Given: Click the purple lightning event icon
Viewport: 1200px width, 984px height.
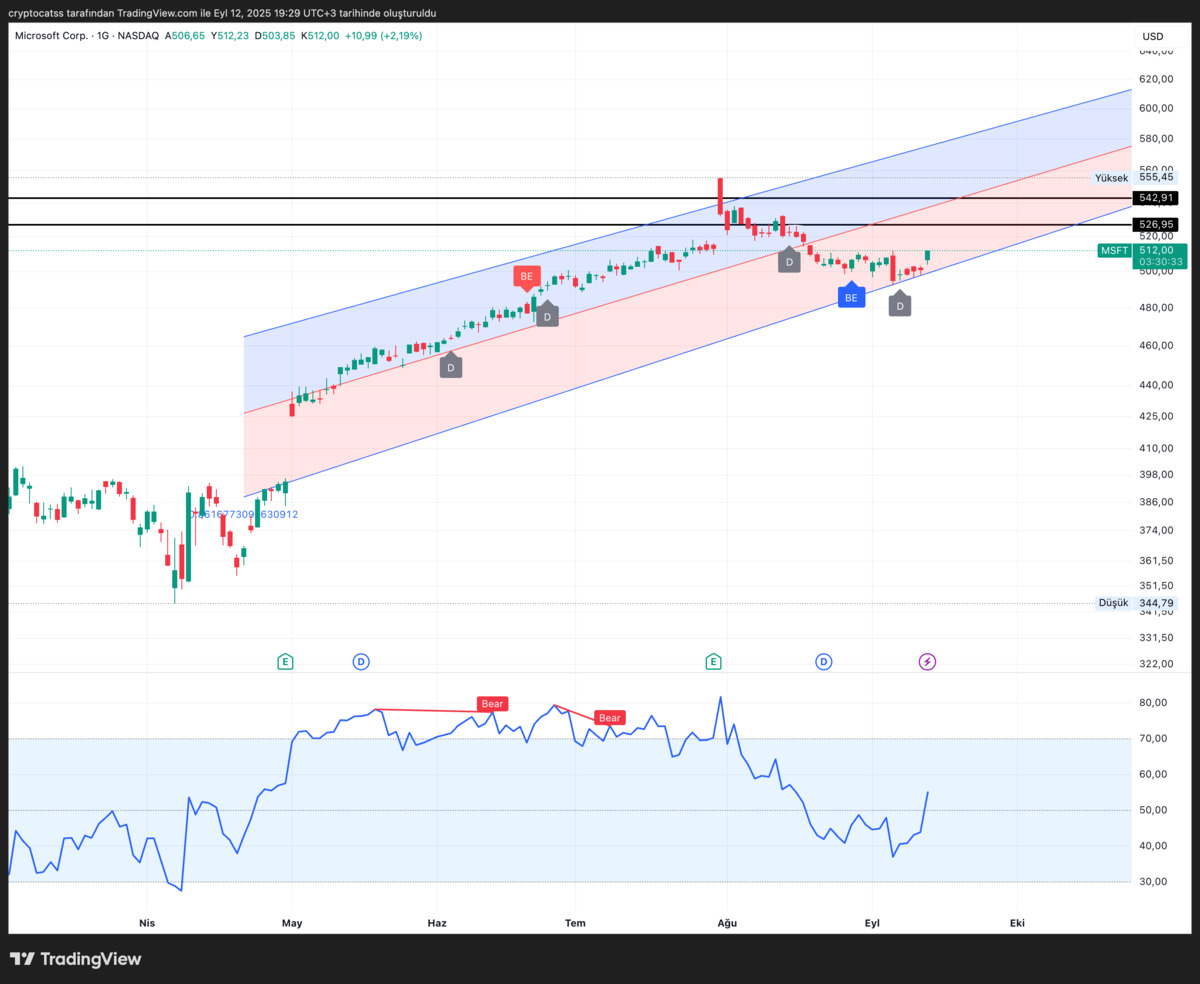Looking at the screenshot, I should pyautogui.click(x=927, y=661).
